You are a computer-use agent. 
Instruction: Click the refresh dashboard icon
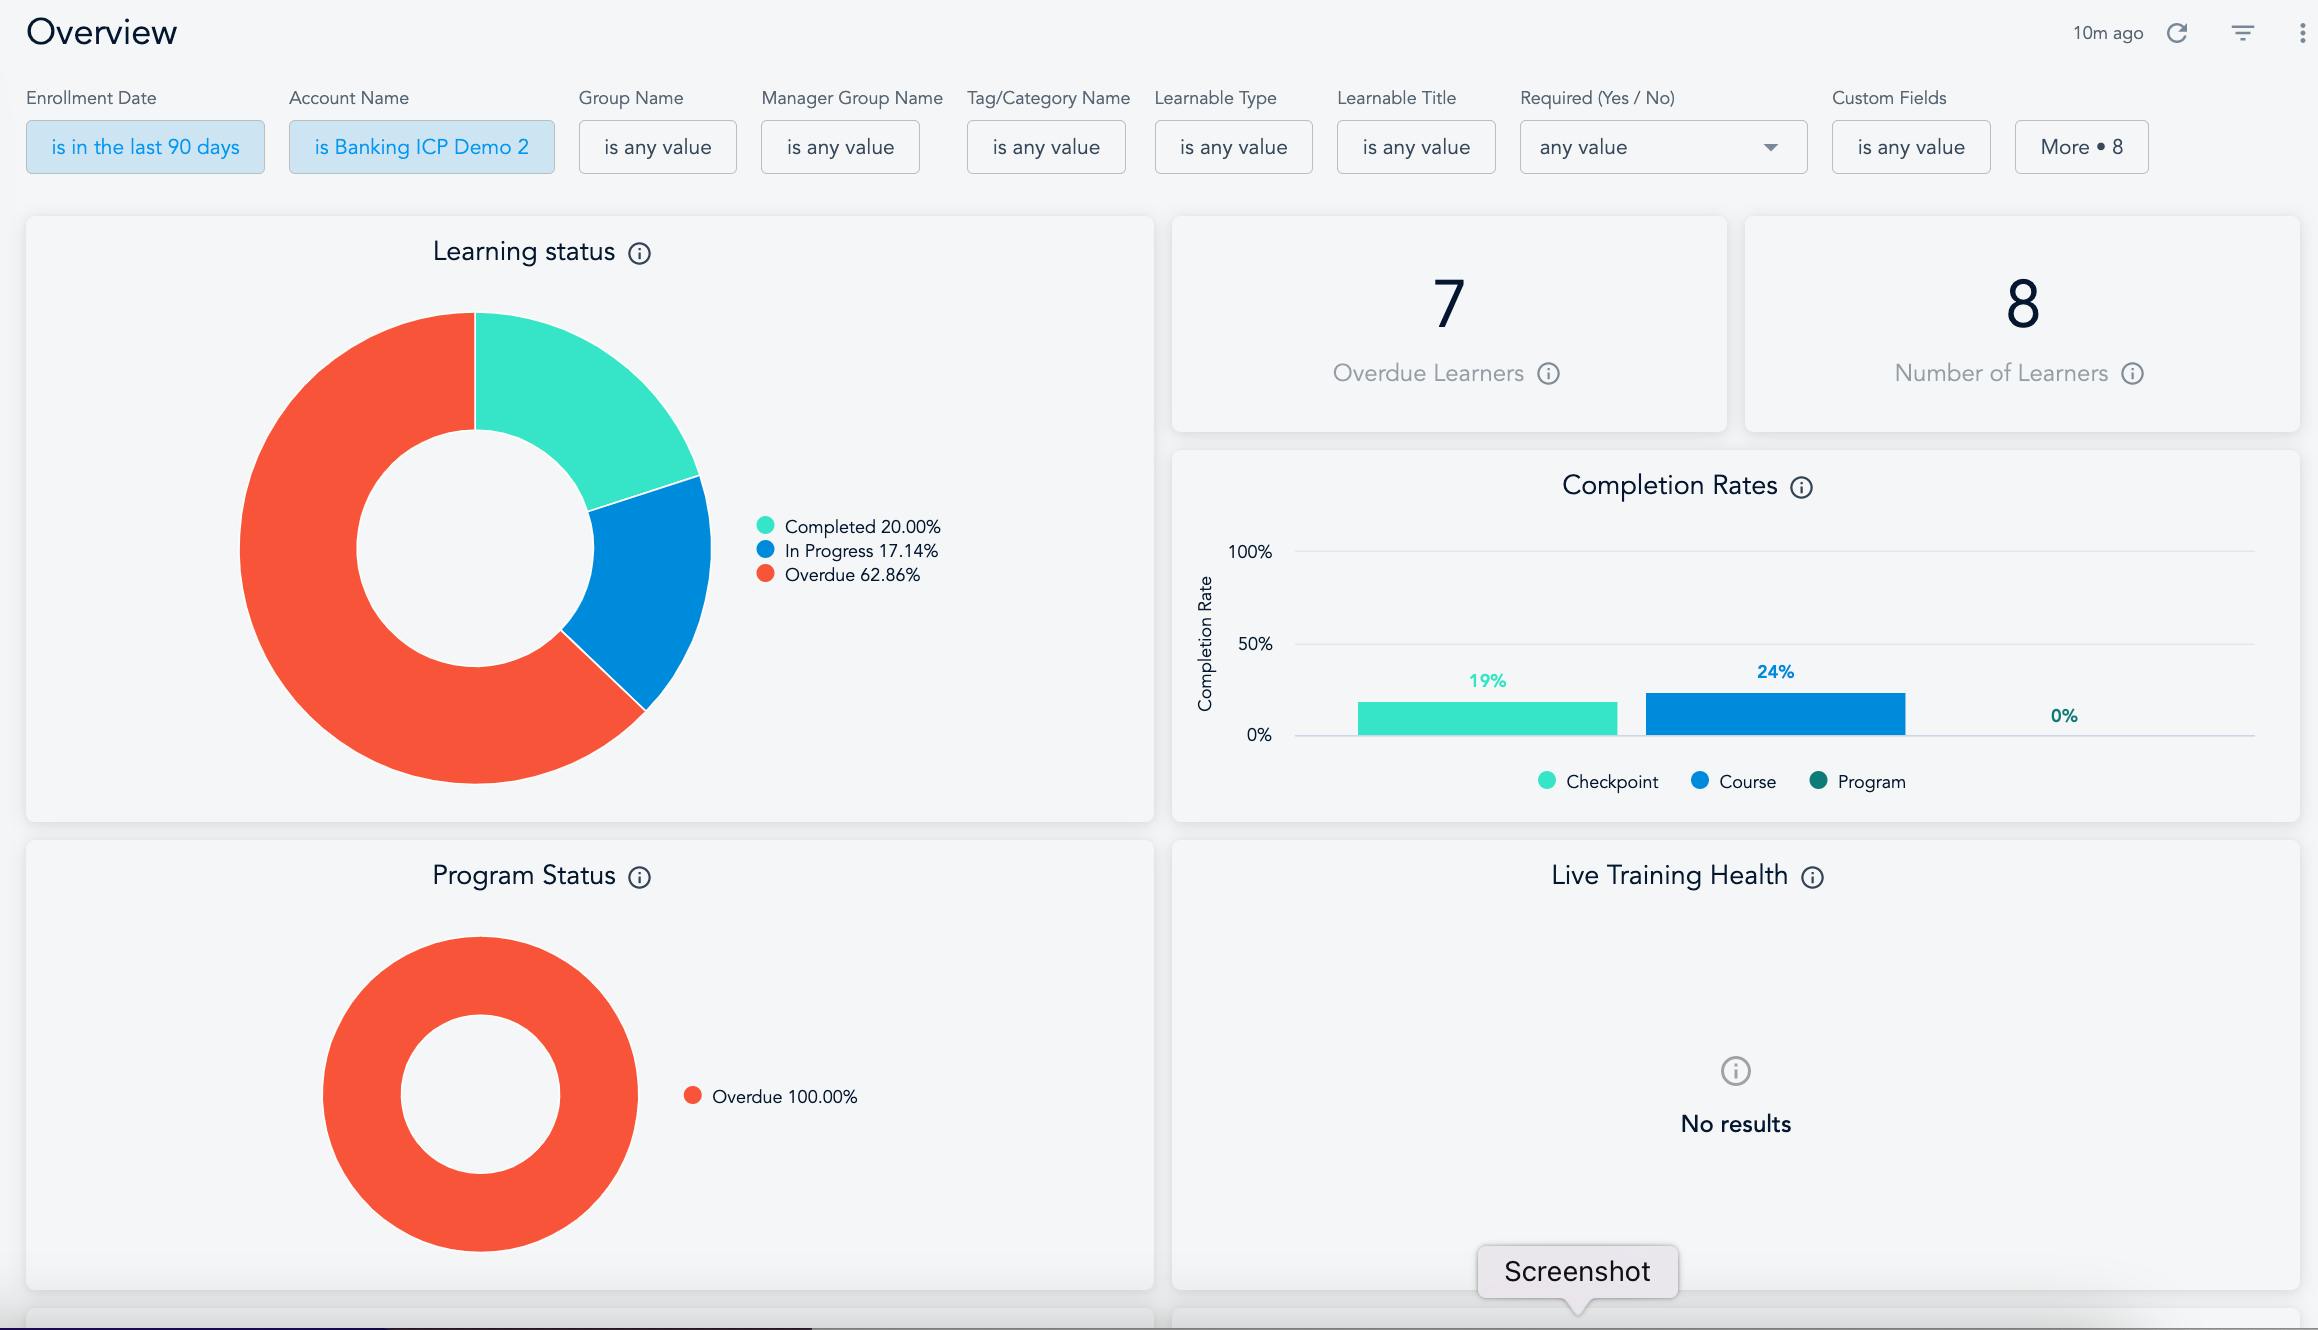coord(2177,33)
